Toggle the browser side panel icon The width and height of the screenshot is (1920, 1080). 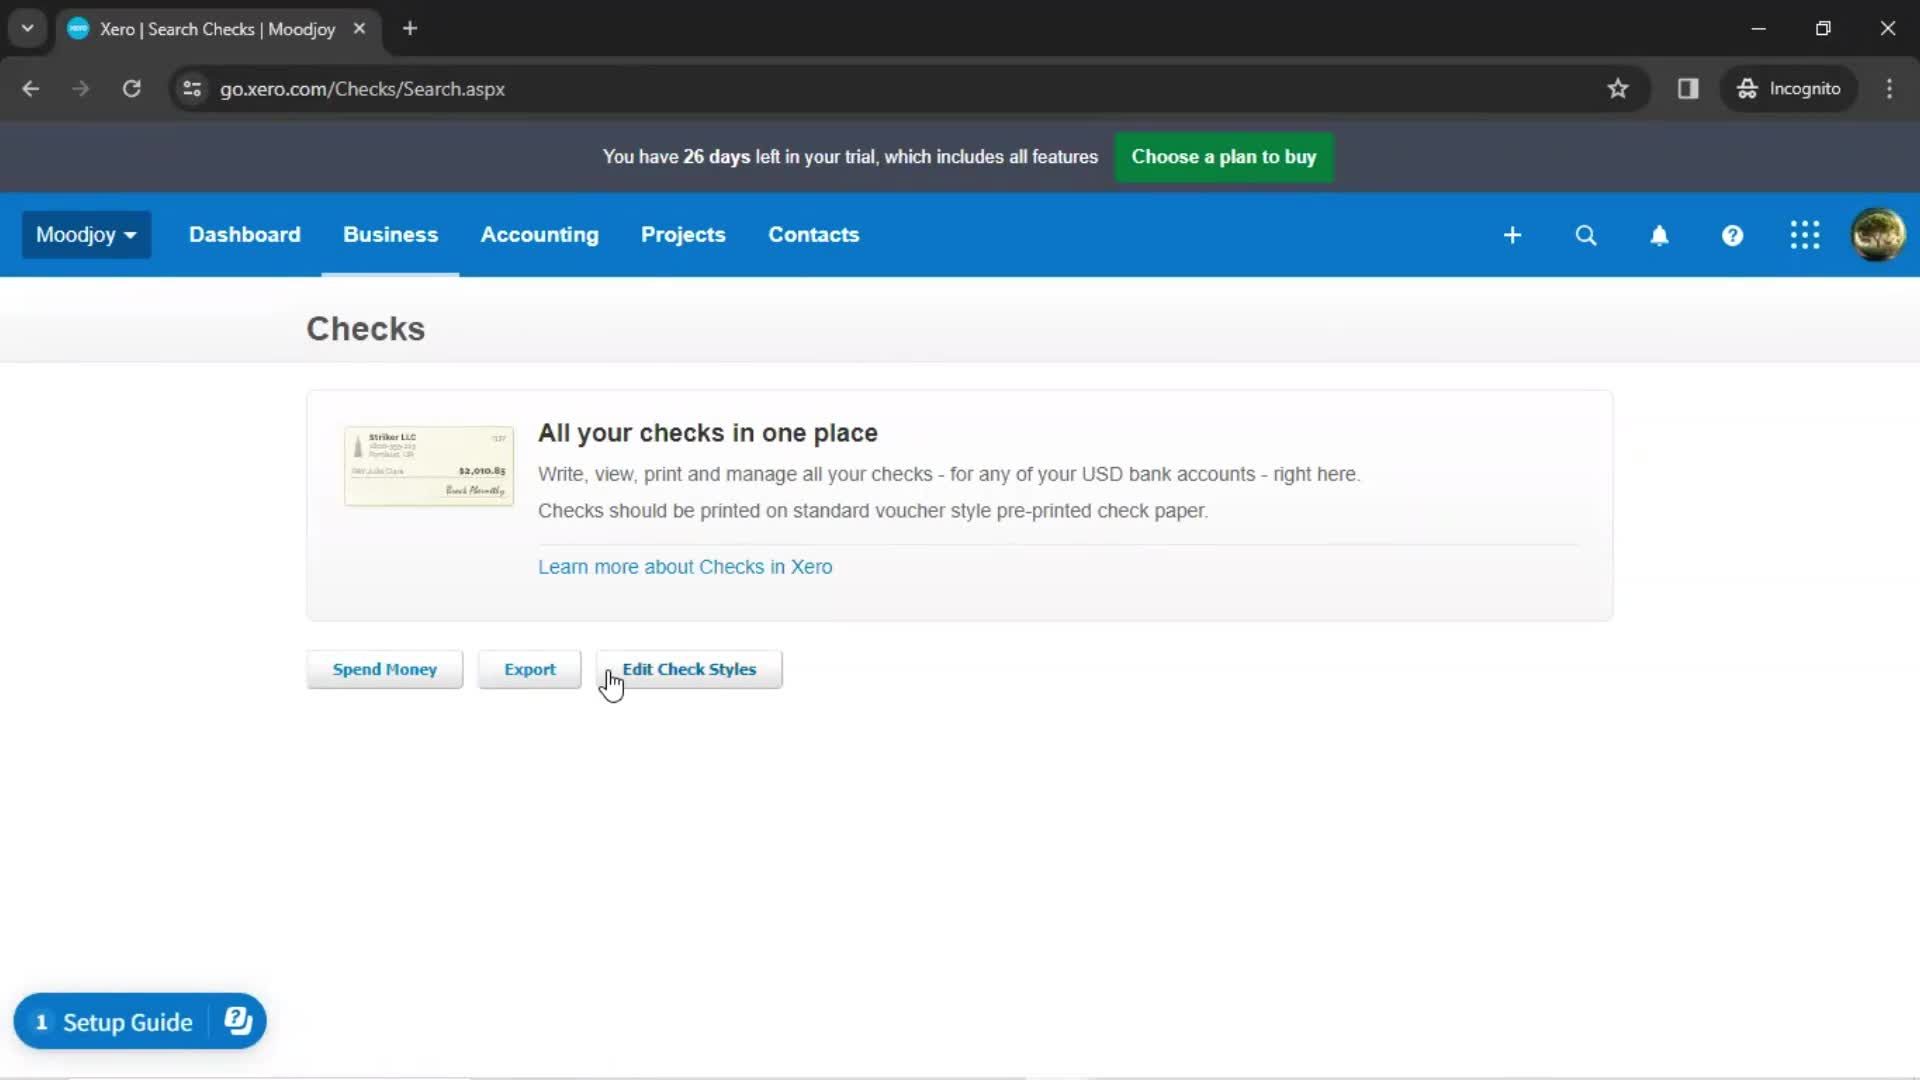click(x=1688, y=89)
